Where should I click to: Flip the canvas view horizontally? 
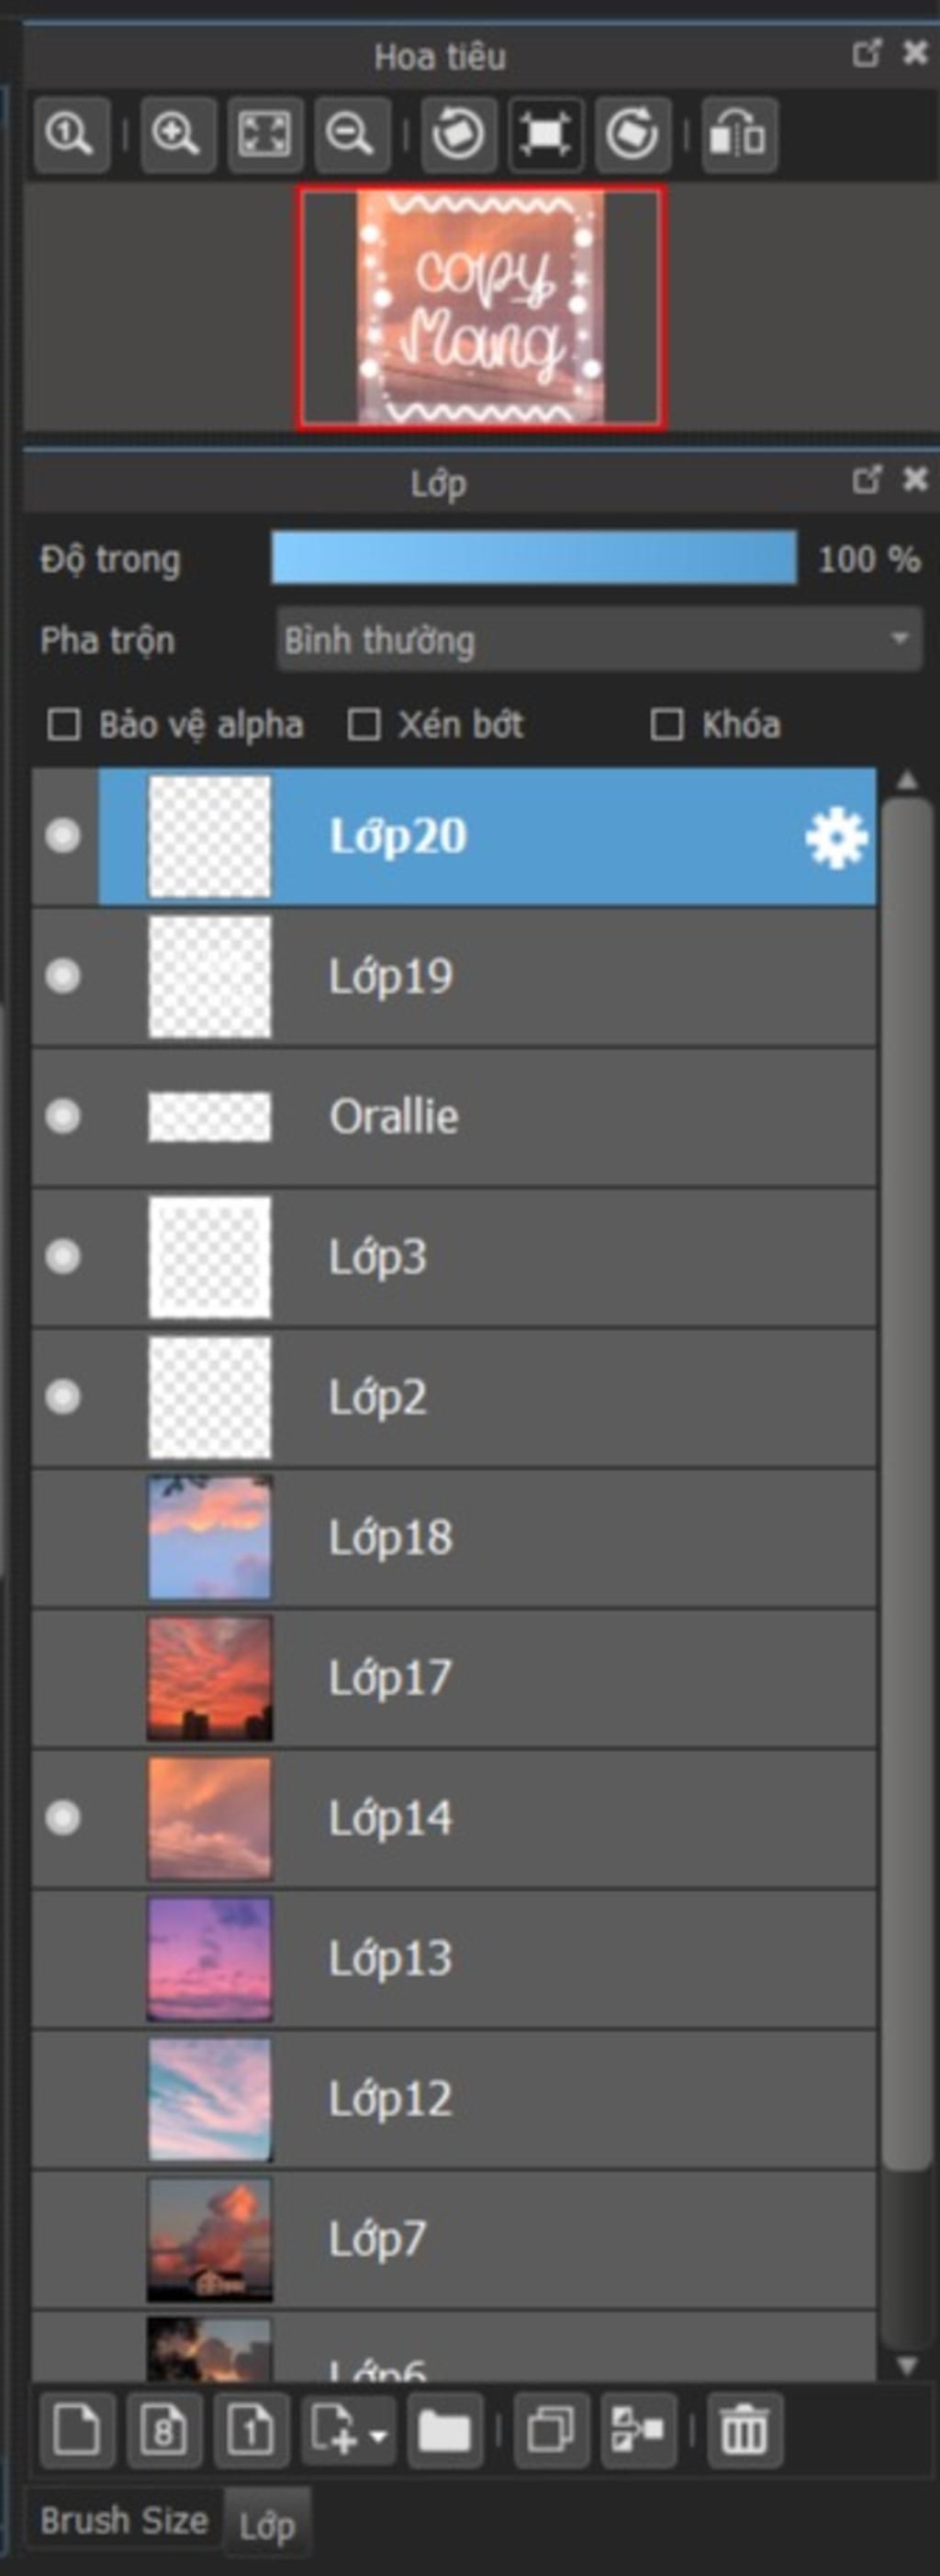pyautogui.click(x=739, y=134)
